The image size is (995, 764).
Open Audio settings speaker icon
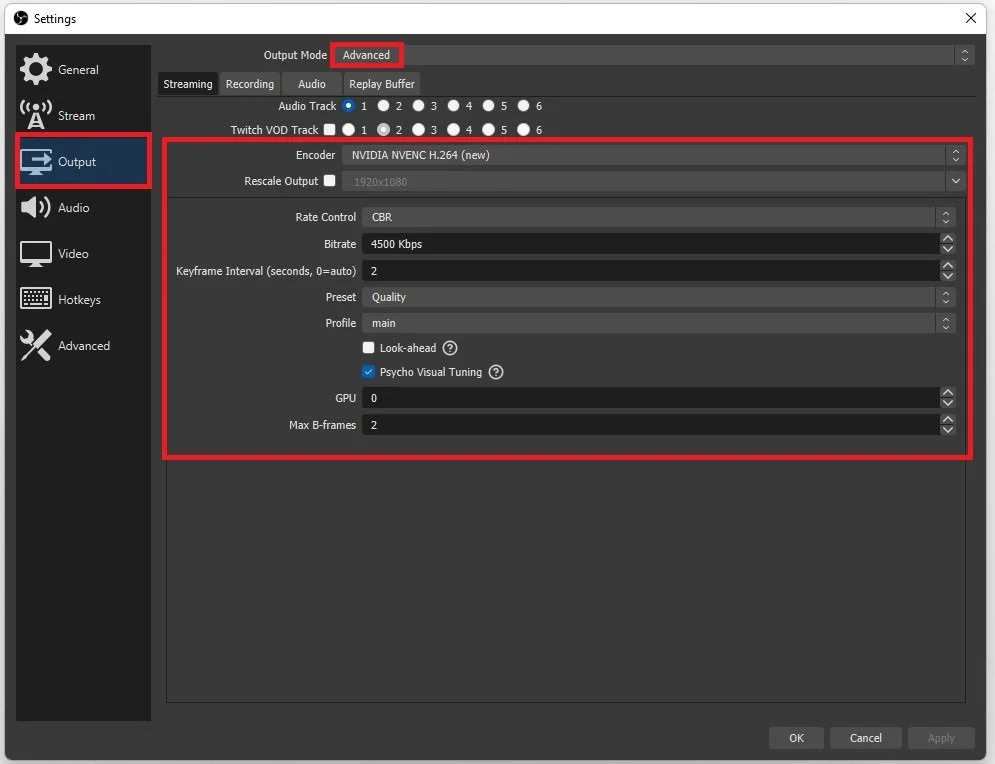click(x=36, y=207)
